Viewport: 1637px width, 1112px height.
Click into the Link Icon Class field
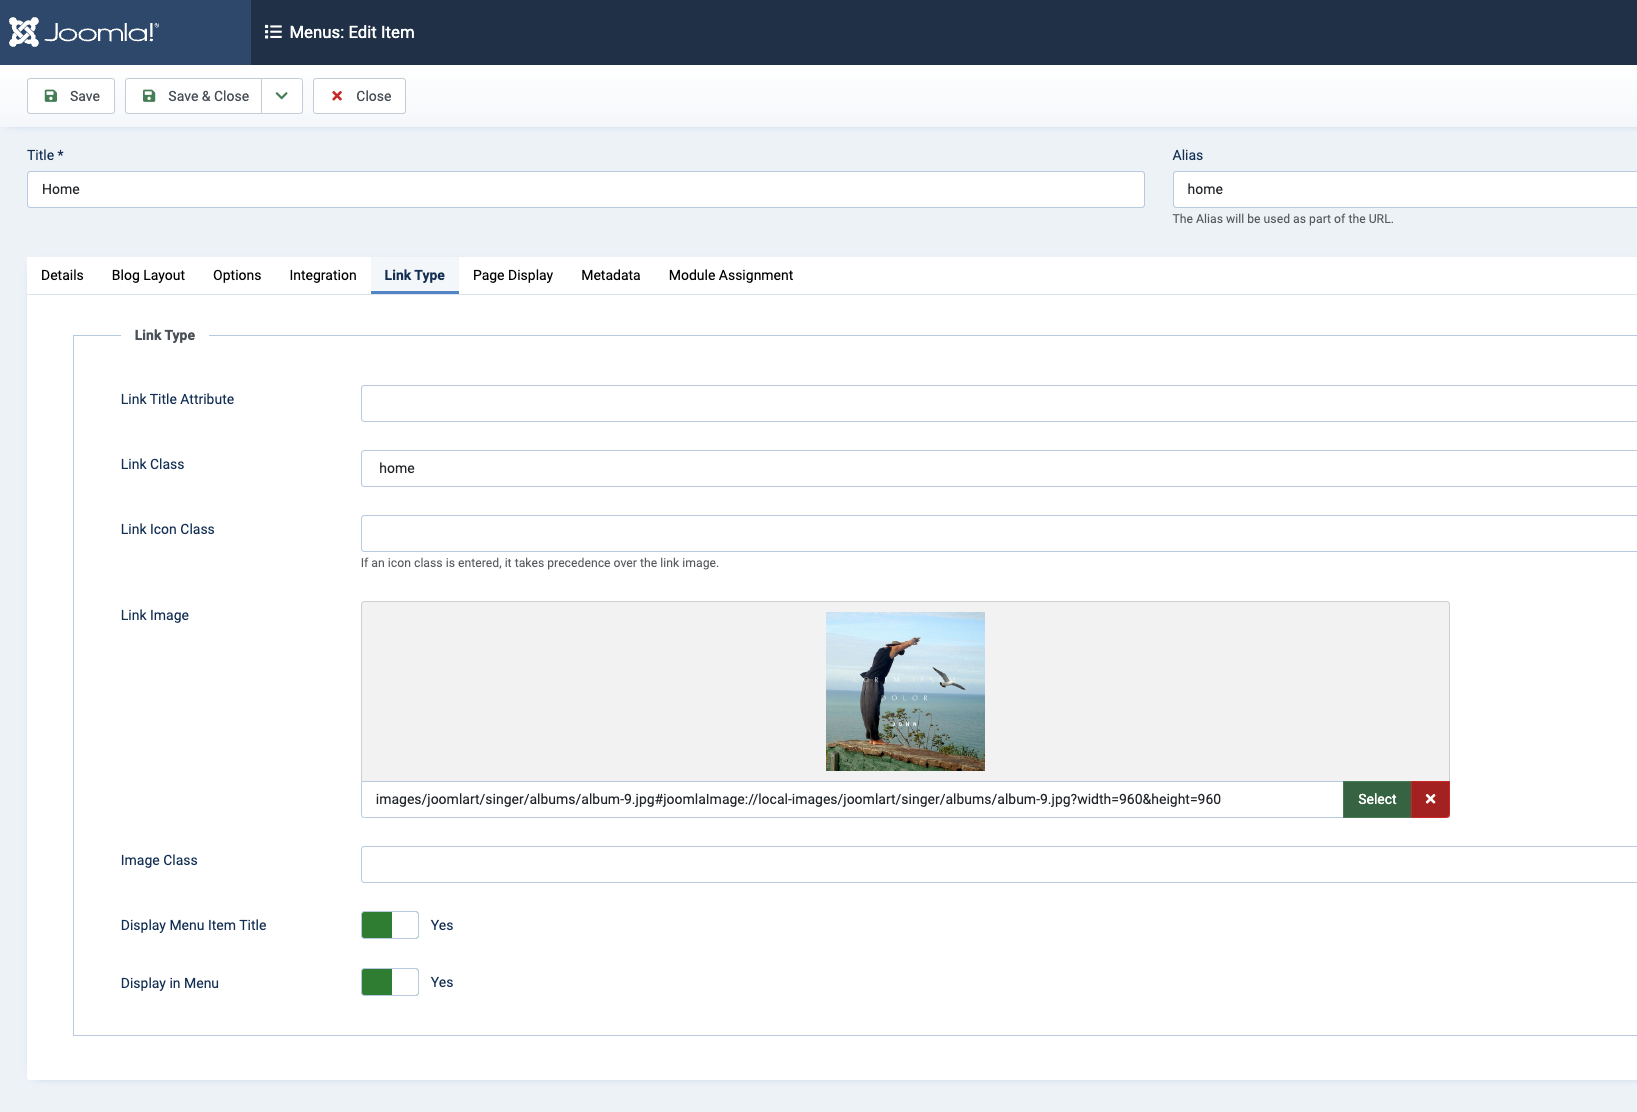point(998,533)
